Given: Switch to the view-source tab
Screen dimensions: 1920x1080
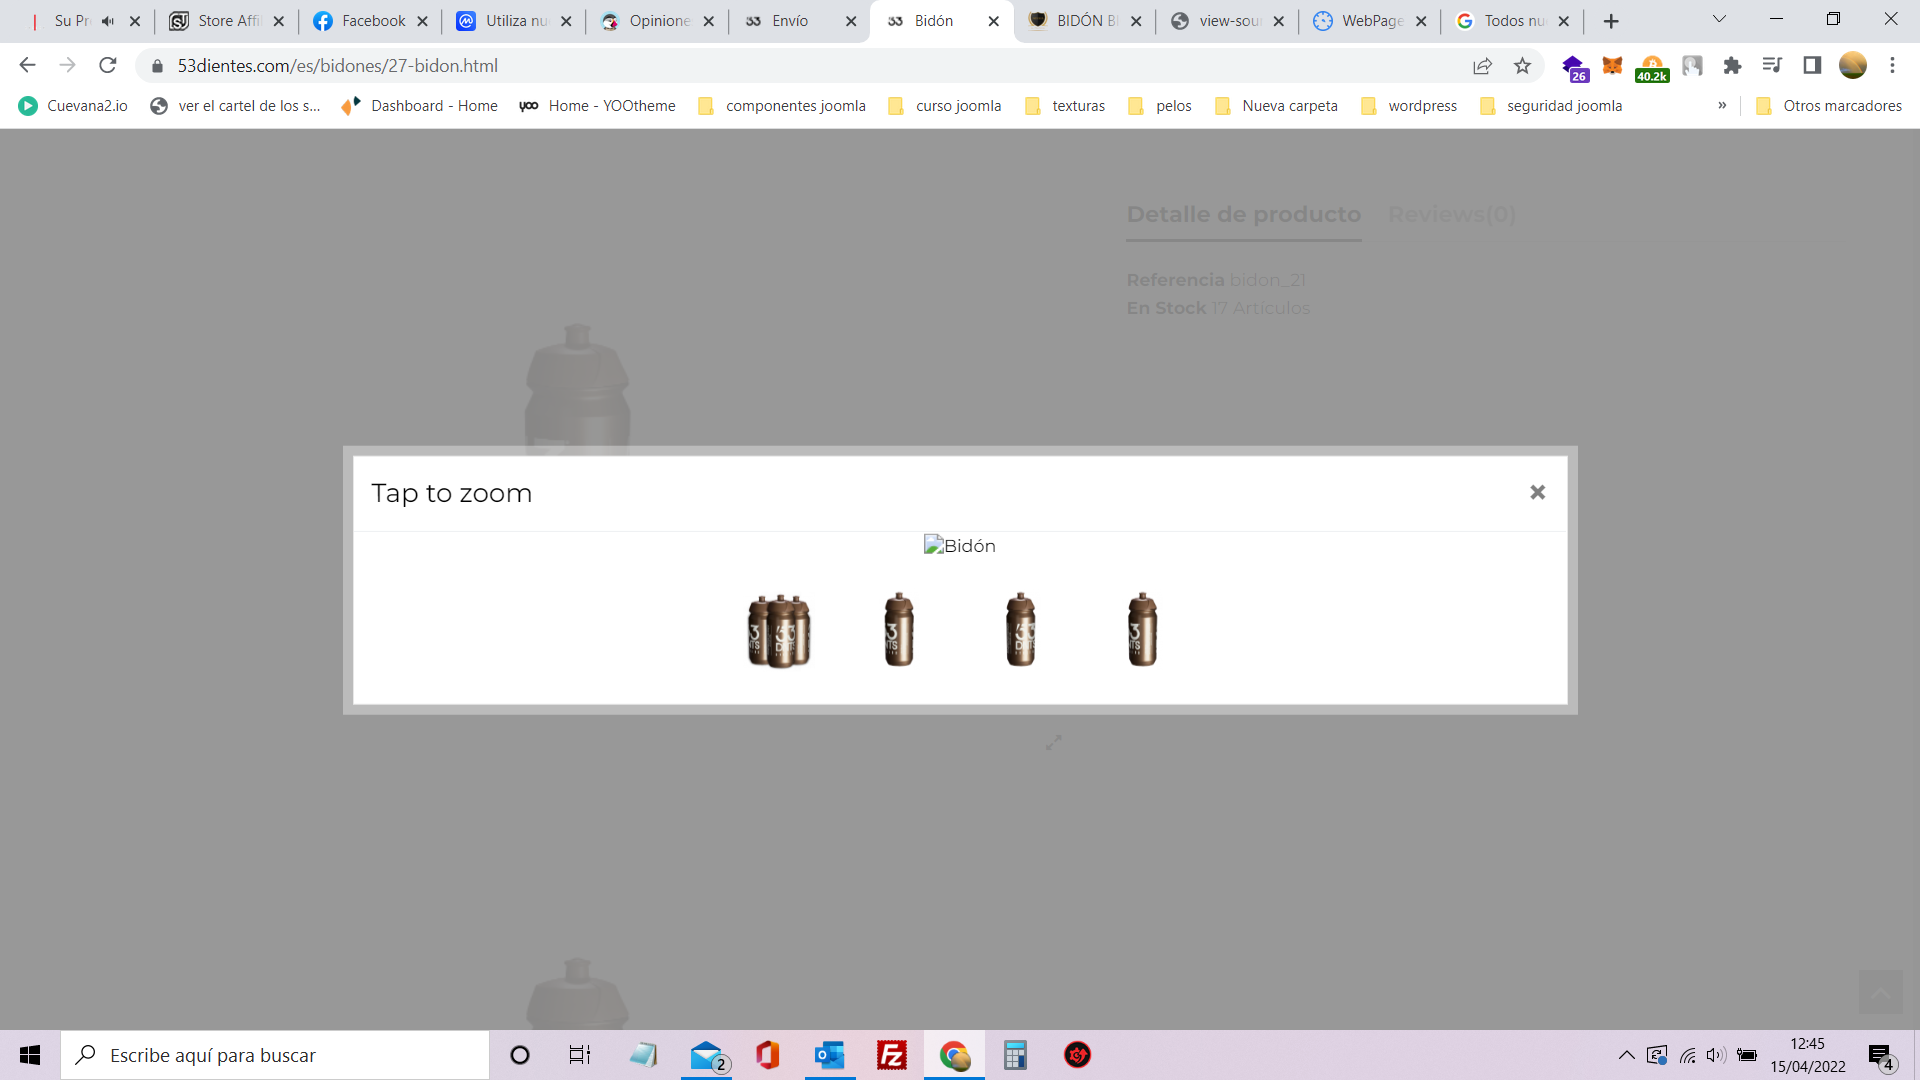Looking at the screenshot, I should click(1227, 21).
